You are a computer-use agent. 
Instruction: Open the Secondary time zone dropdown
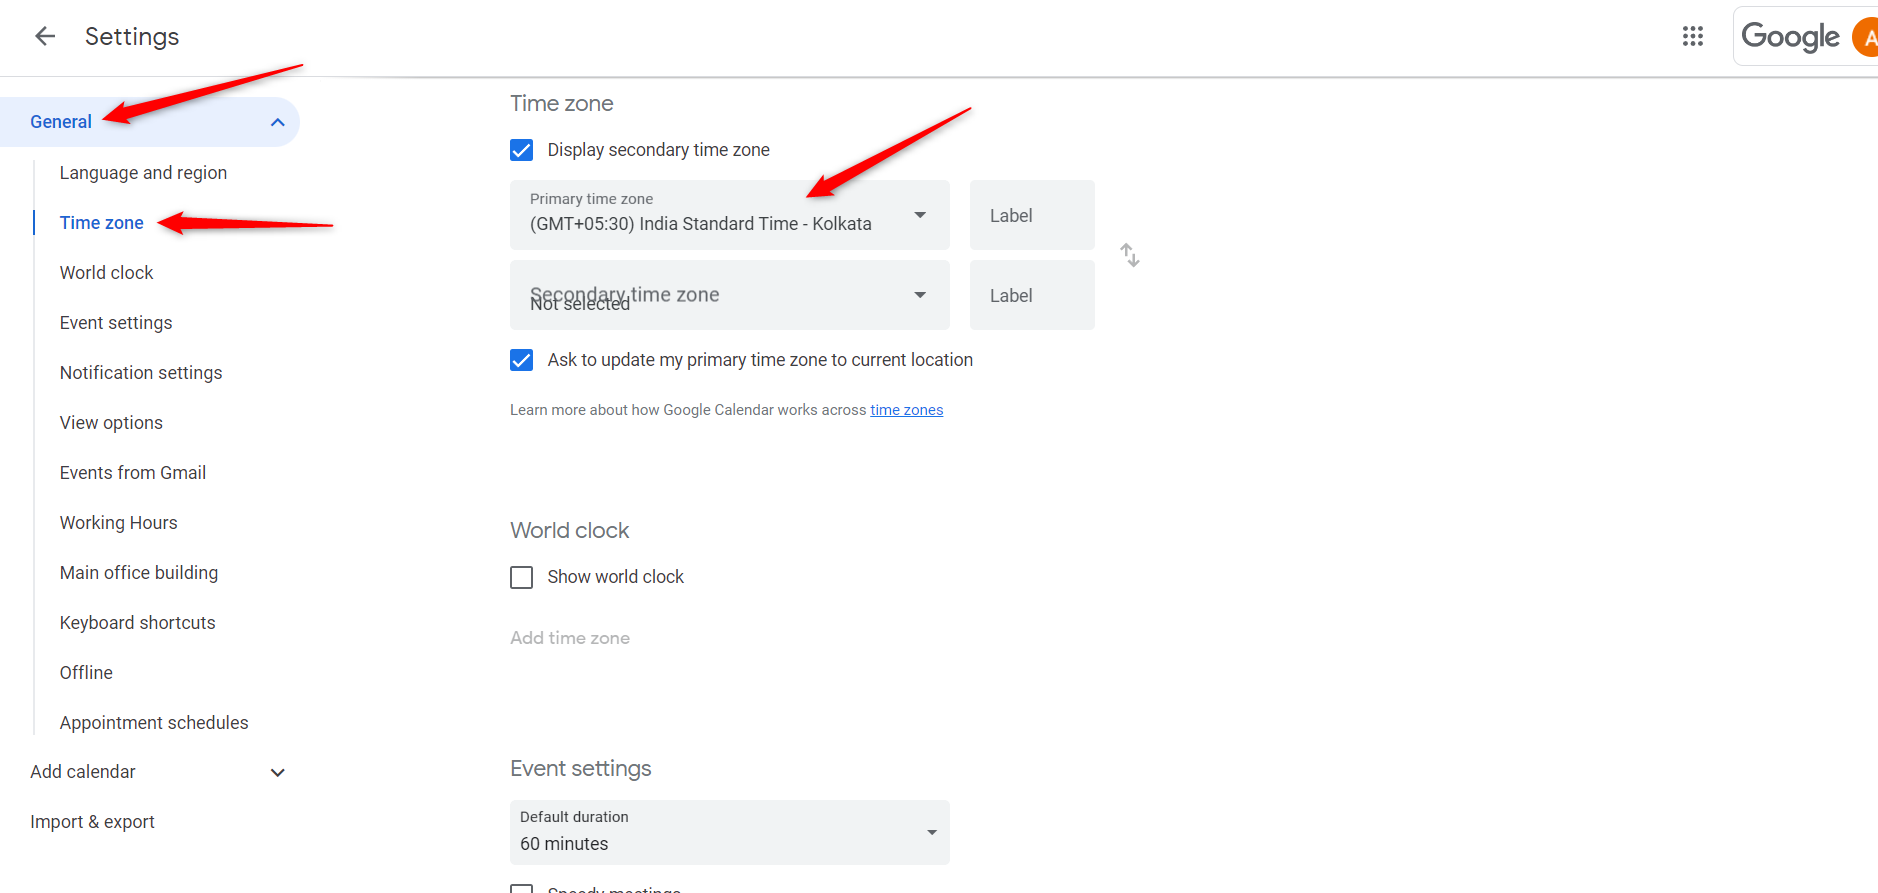pos(729,295)
